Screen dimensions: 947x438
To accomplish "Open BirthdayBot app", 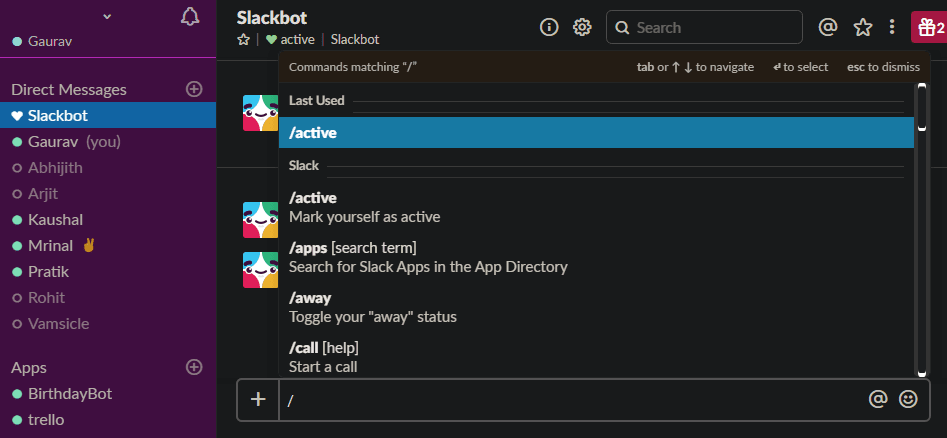I will [108, 394].
